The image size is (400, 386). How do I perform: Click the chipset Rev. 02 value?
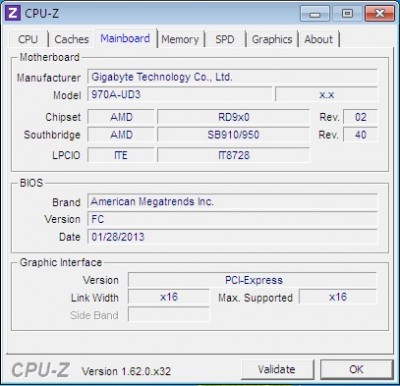(360, 117)
